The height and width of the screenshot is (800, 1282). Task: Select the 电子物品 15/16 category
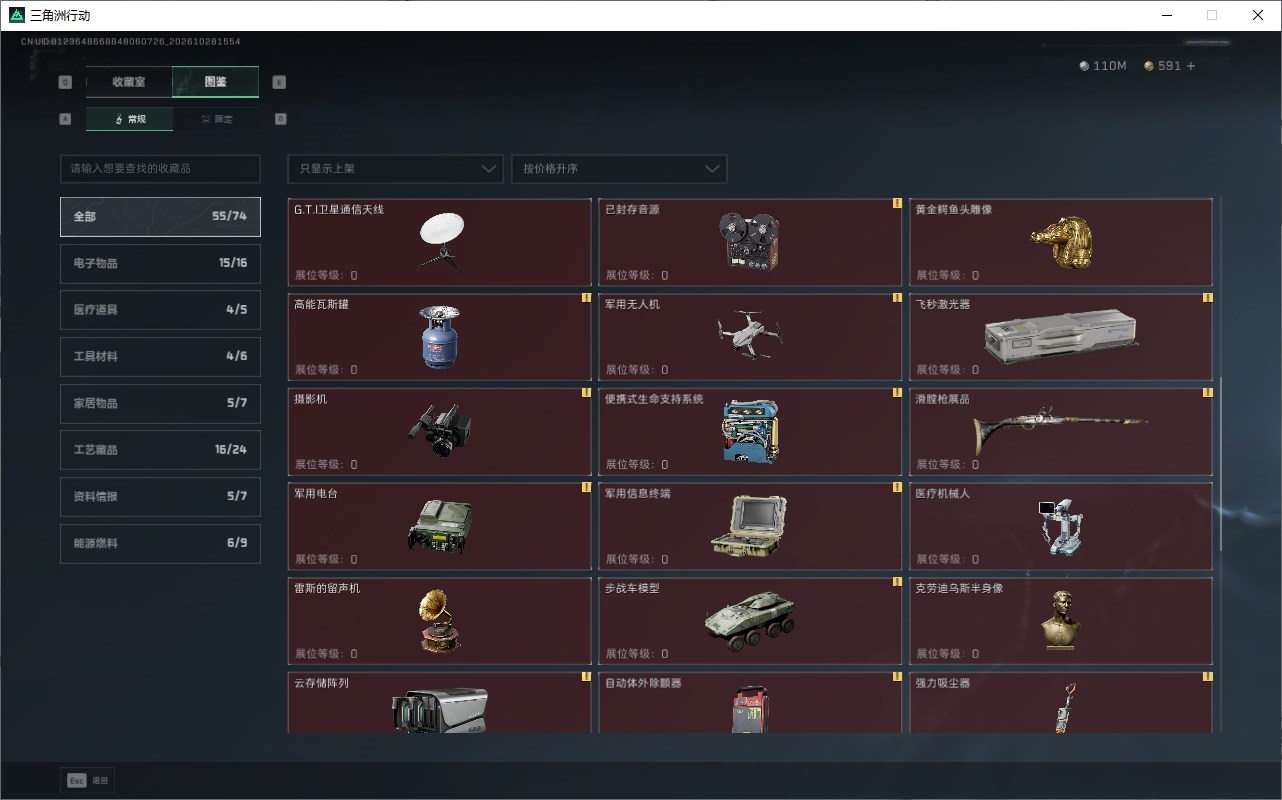(x=160, y=263)
